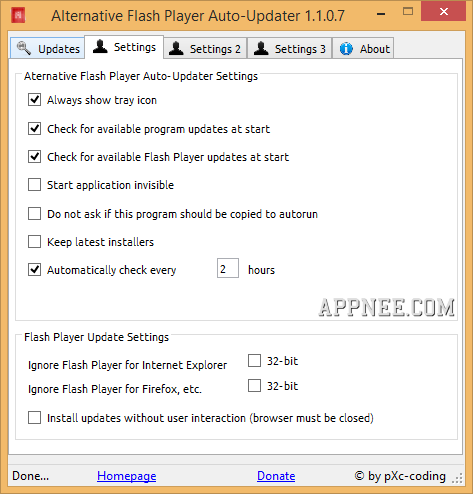473x494 pixels.
Task: Click the blue info icon on About tab
Action: (x=346, y=49)
